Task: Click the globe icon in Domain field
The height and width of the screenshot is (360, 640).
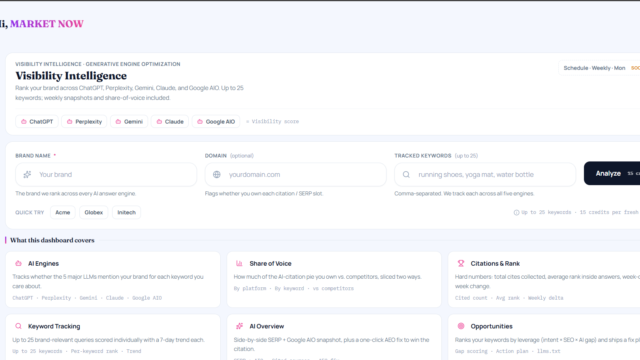Action: [x=217, y=175]
